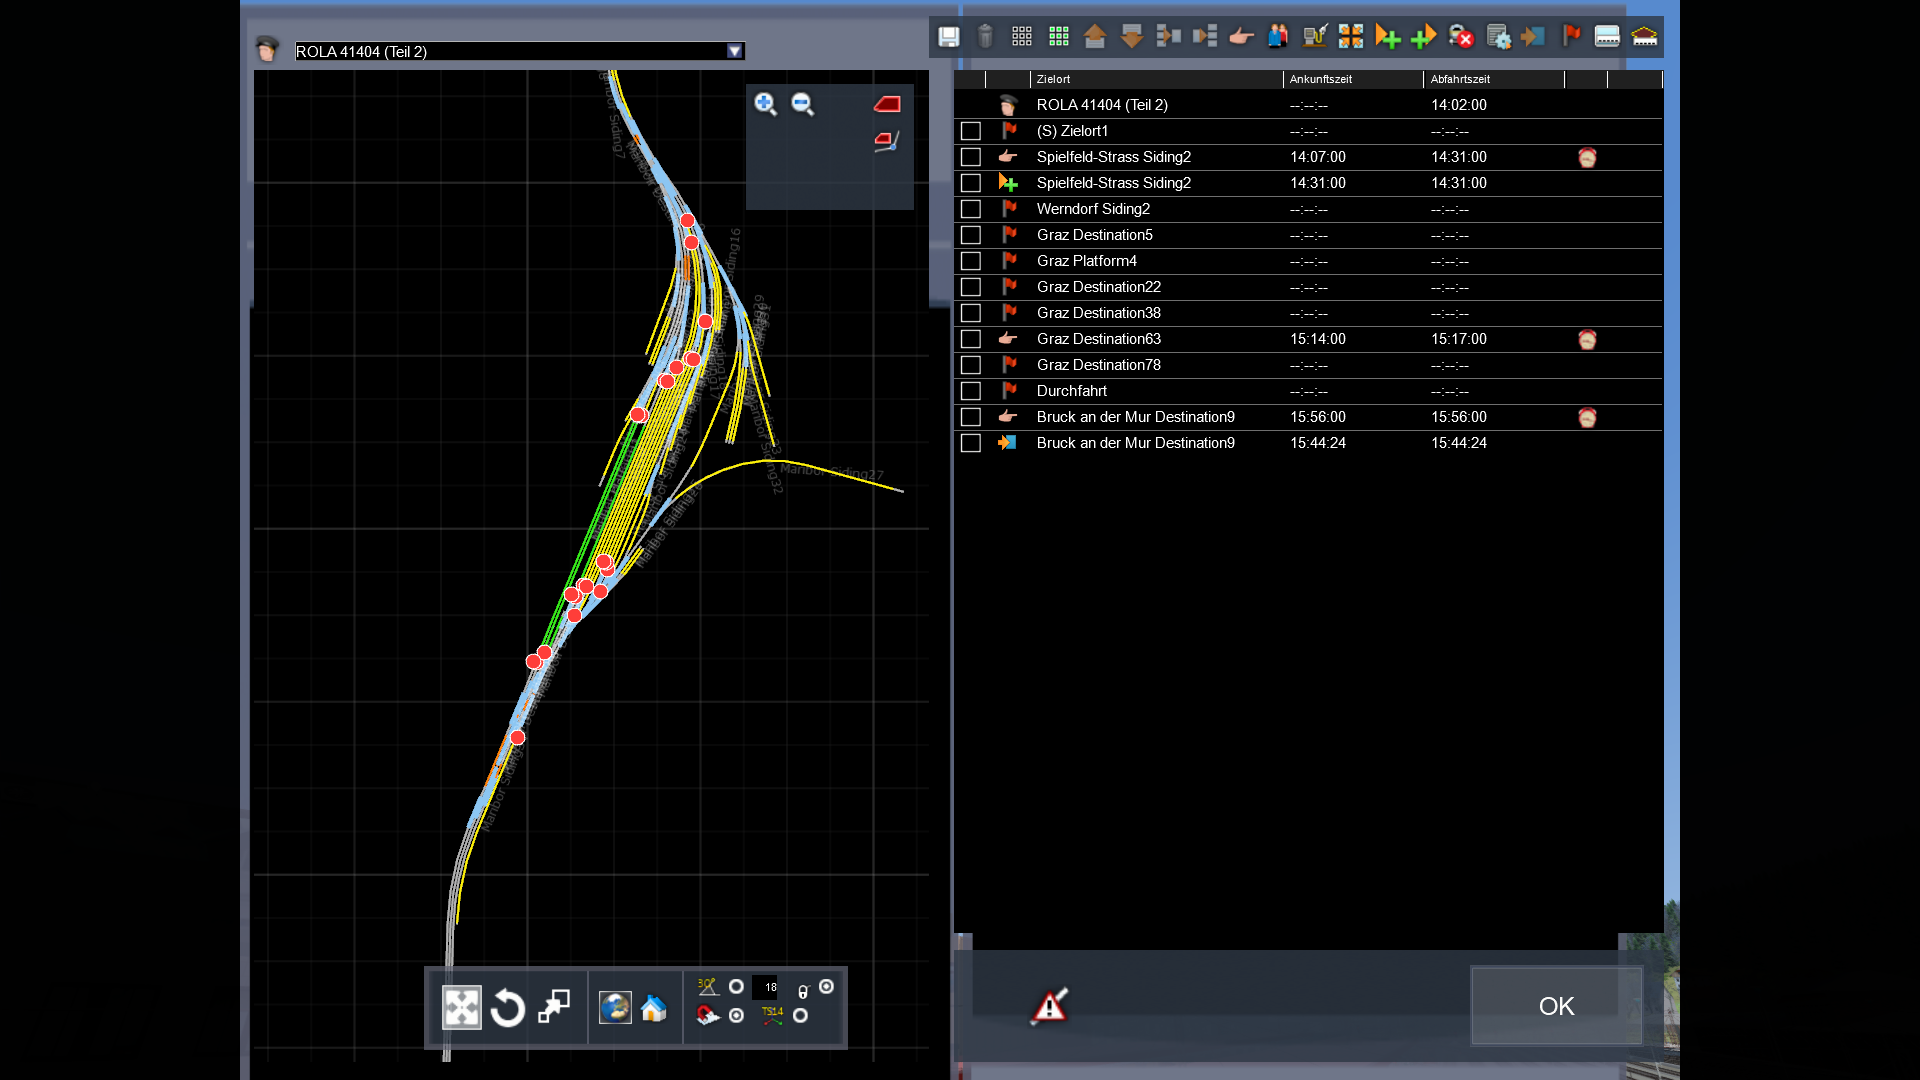Viewport: 1920px width, 1080px height.
Task: Zoom in on the track map
Action: tap(765, 104)
